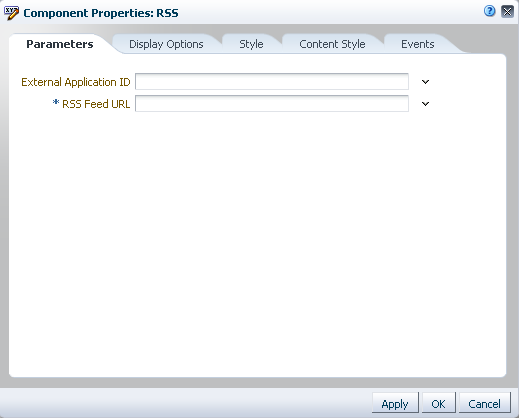
Task: Close the Component Properties dialog
Action: (507, 12)
